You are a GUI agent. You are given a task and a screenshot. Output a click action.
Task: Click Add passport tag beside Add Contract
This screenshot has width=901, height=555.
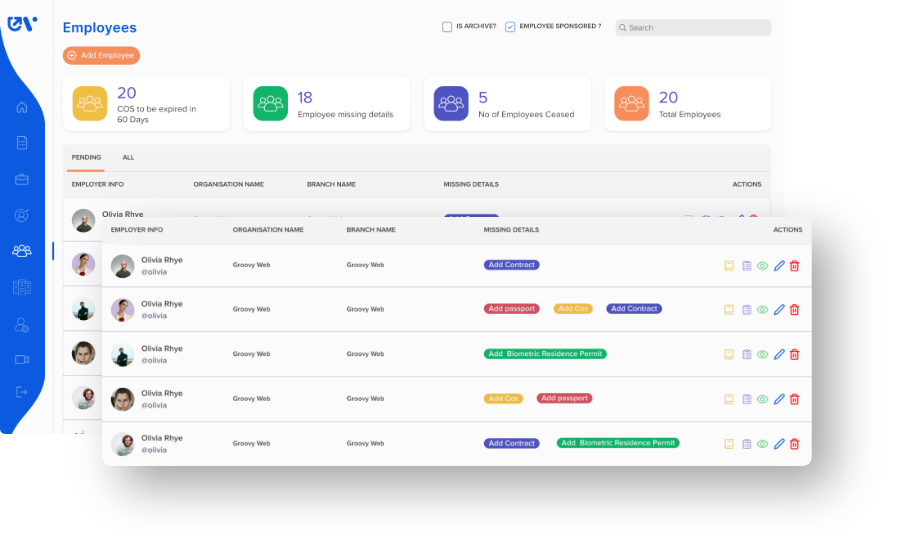pyautogui.click(x=512, y=309)
